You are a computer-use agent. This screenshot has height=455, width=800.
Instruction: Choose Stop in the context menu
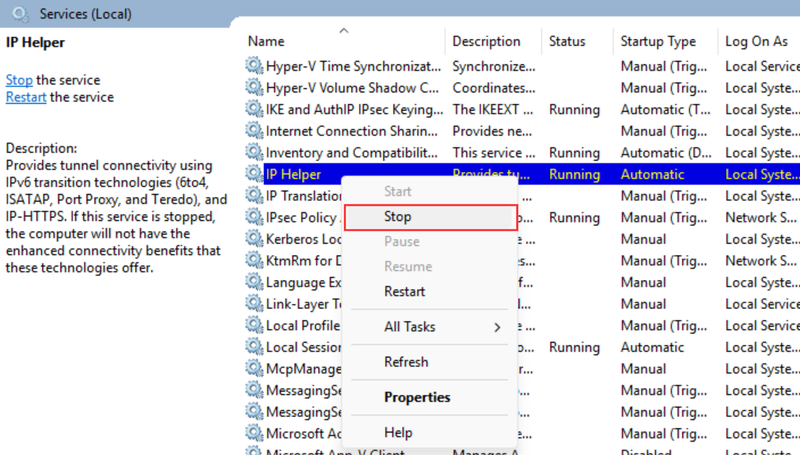pyautogui.click(x=430, y=217)
